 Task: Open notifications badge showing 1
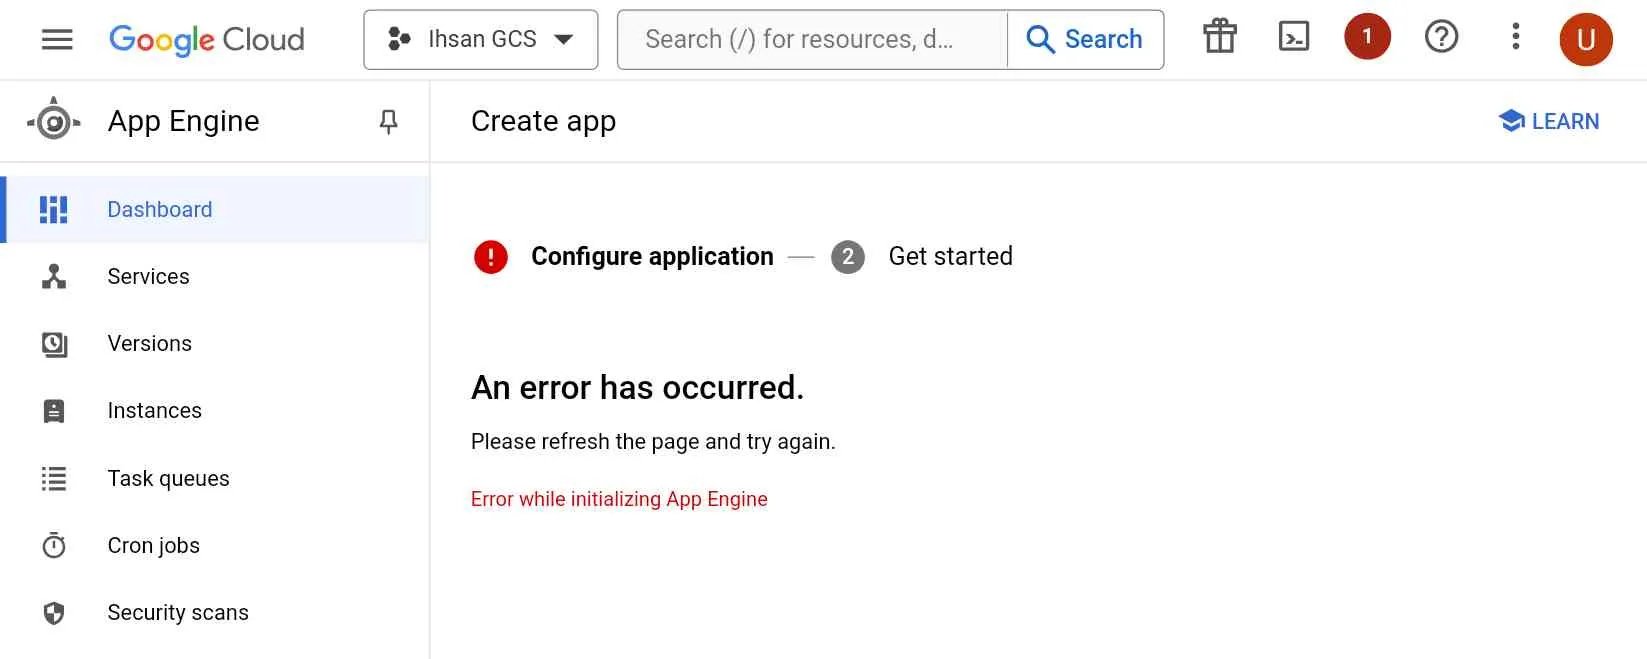pos(1367,37)
